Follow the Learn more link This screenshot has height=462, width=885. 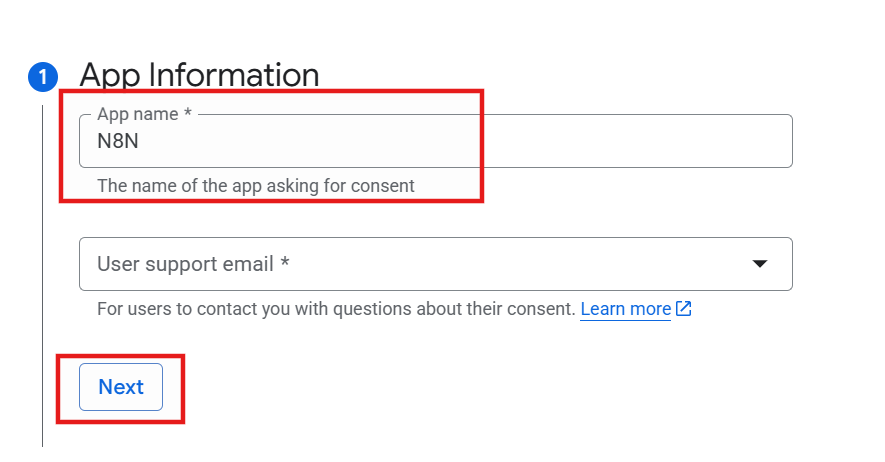point(625,309)
